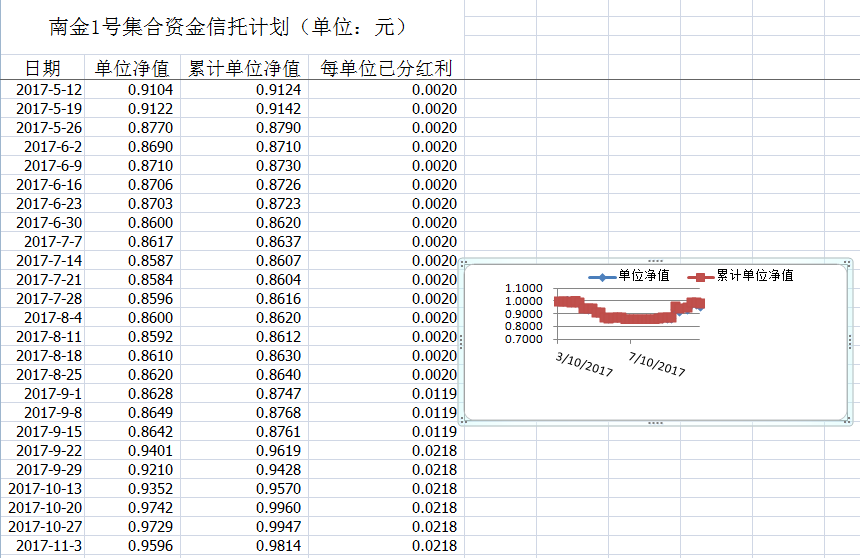The image size is (860, 558).
Task: Select the 单位净值 column header cell
Action: 131,68
